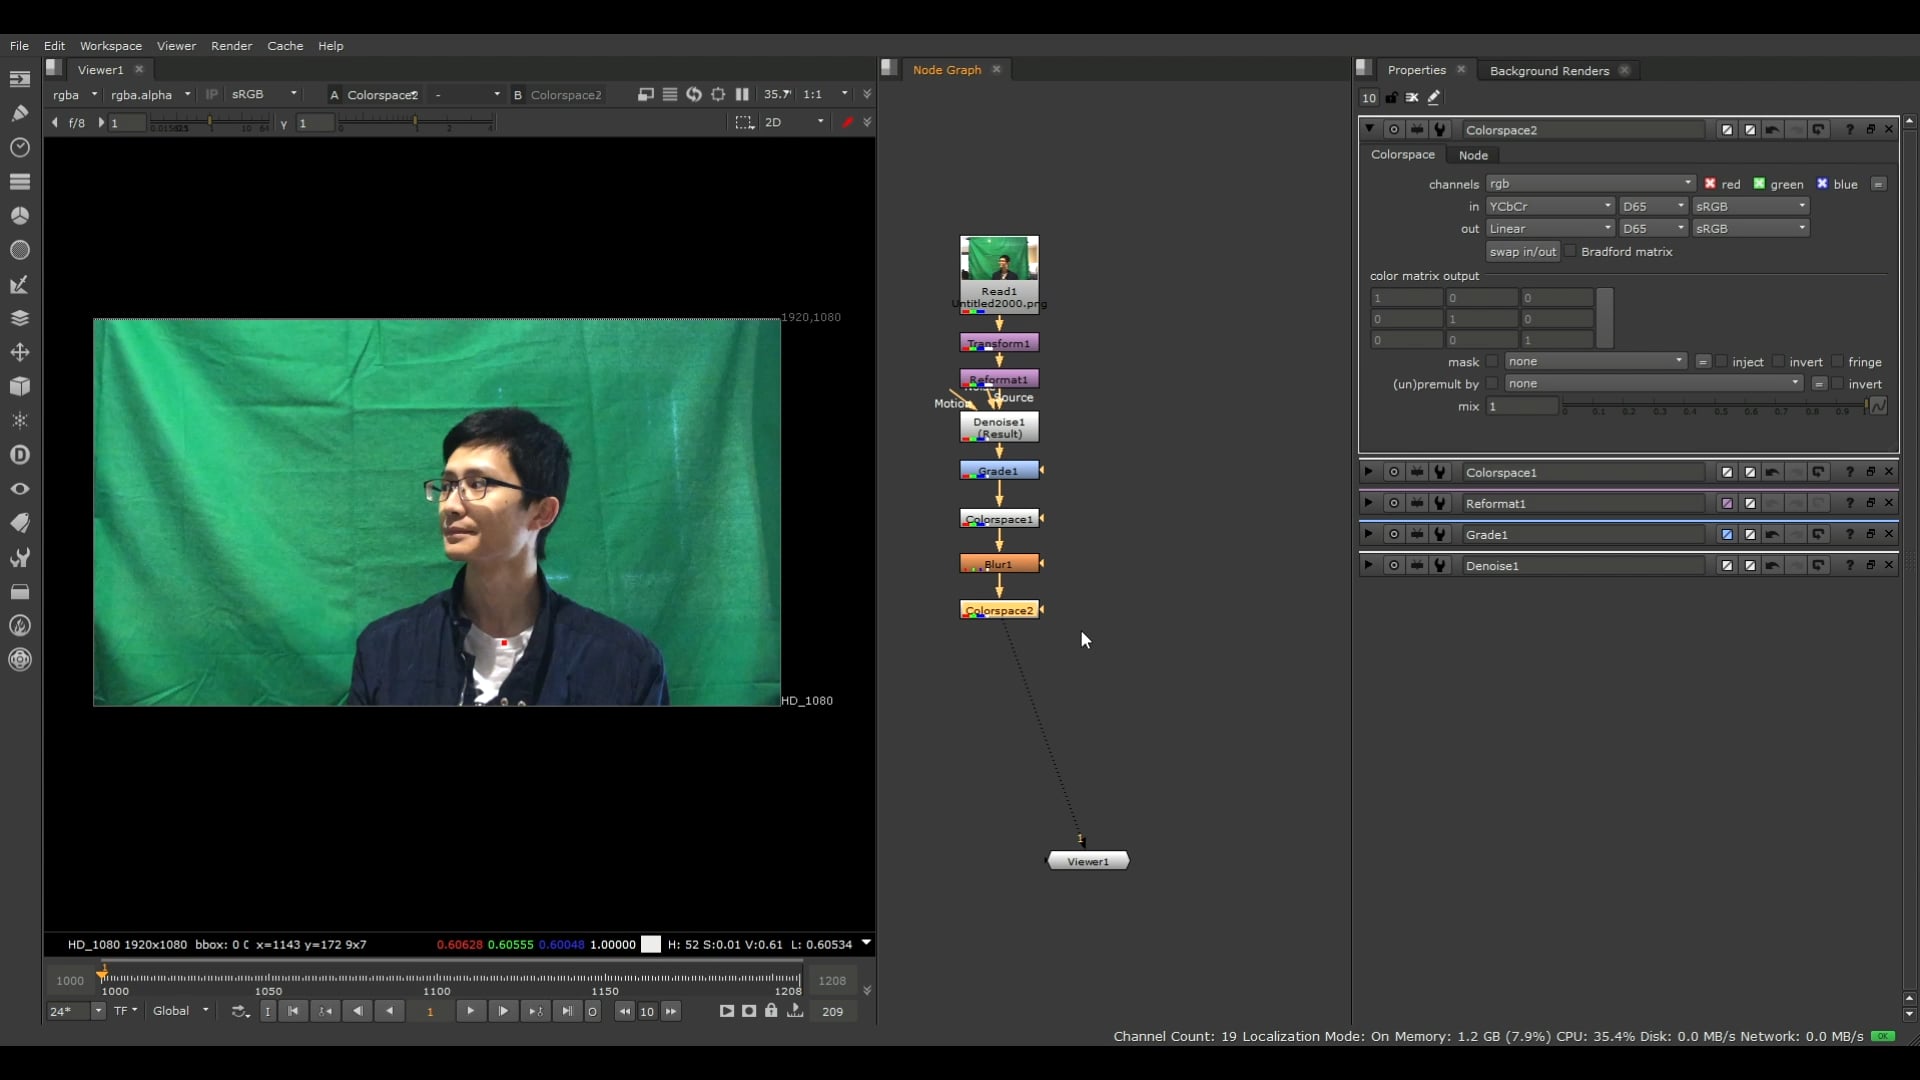1920x1080 pixels.
Task: Open the sRGB viewer process dropdown above the viewer
Action: 263,94
